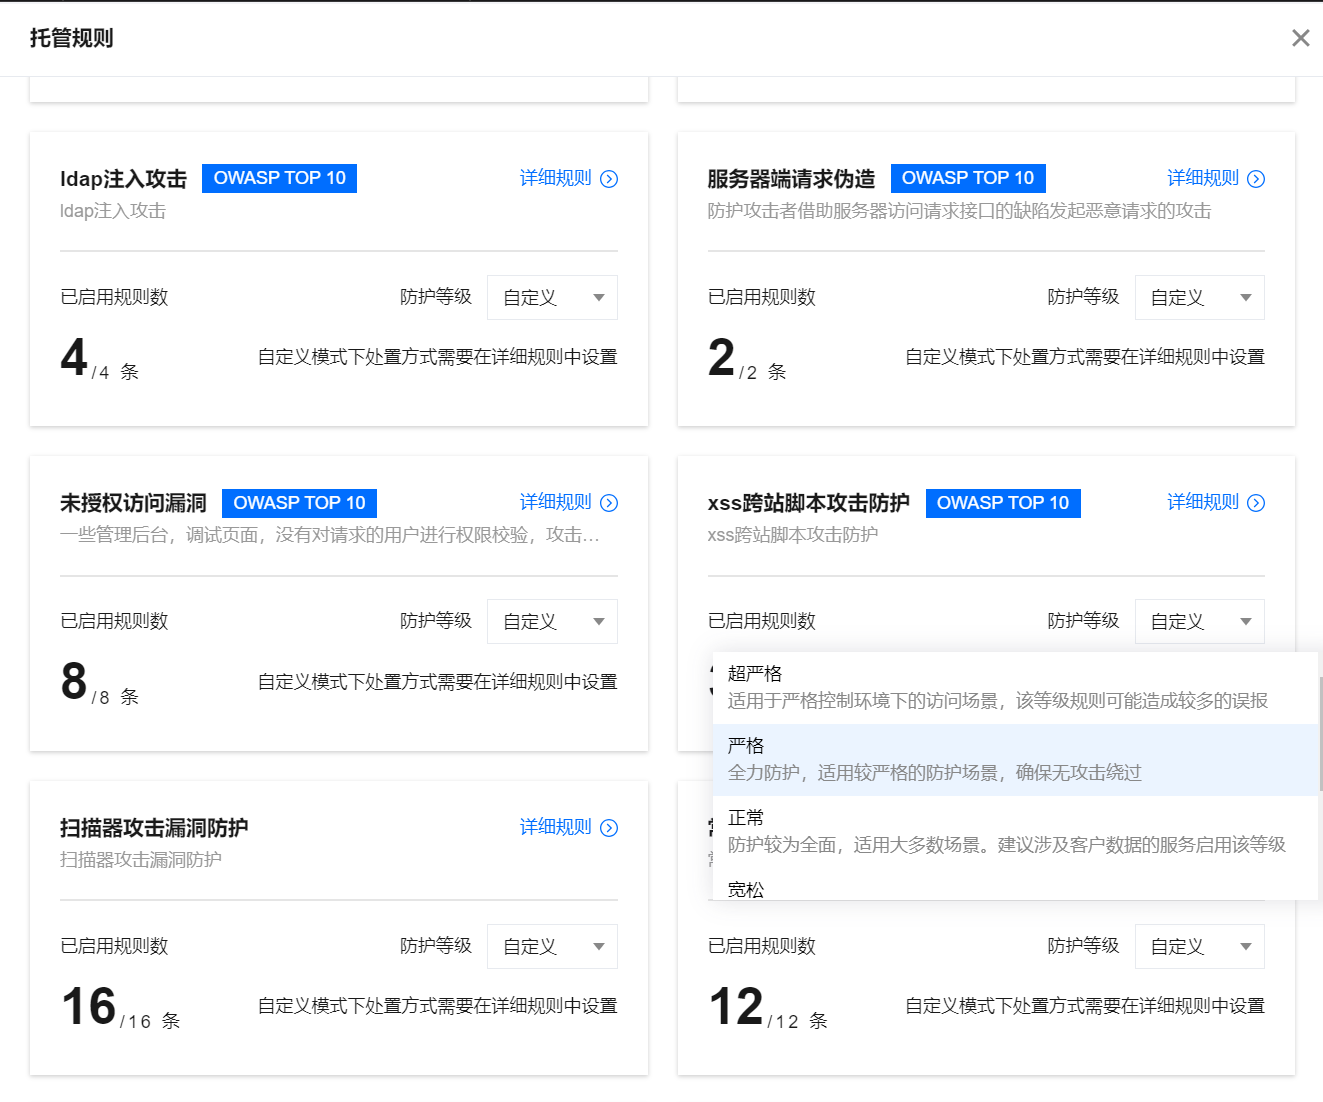The width and height of the screenshot is (1323, 1102).
Task: Open 防护等级 dropdown in 服务器端请求伪造 card
Action: tap(1200, 297)
